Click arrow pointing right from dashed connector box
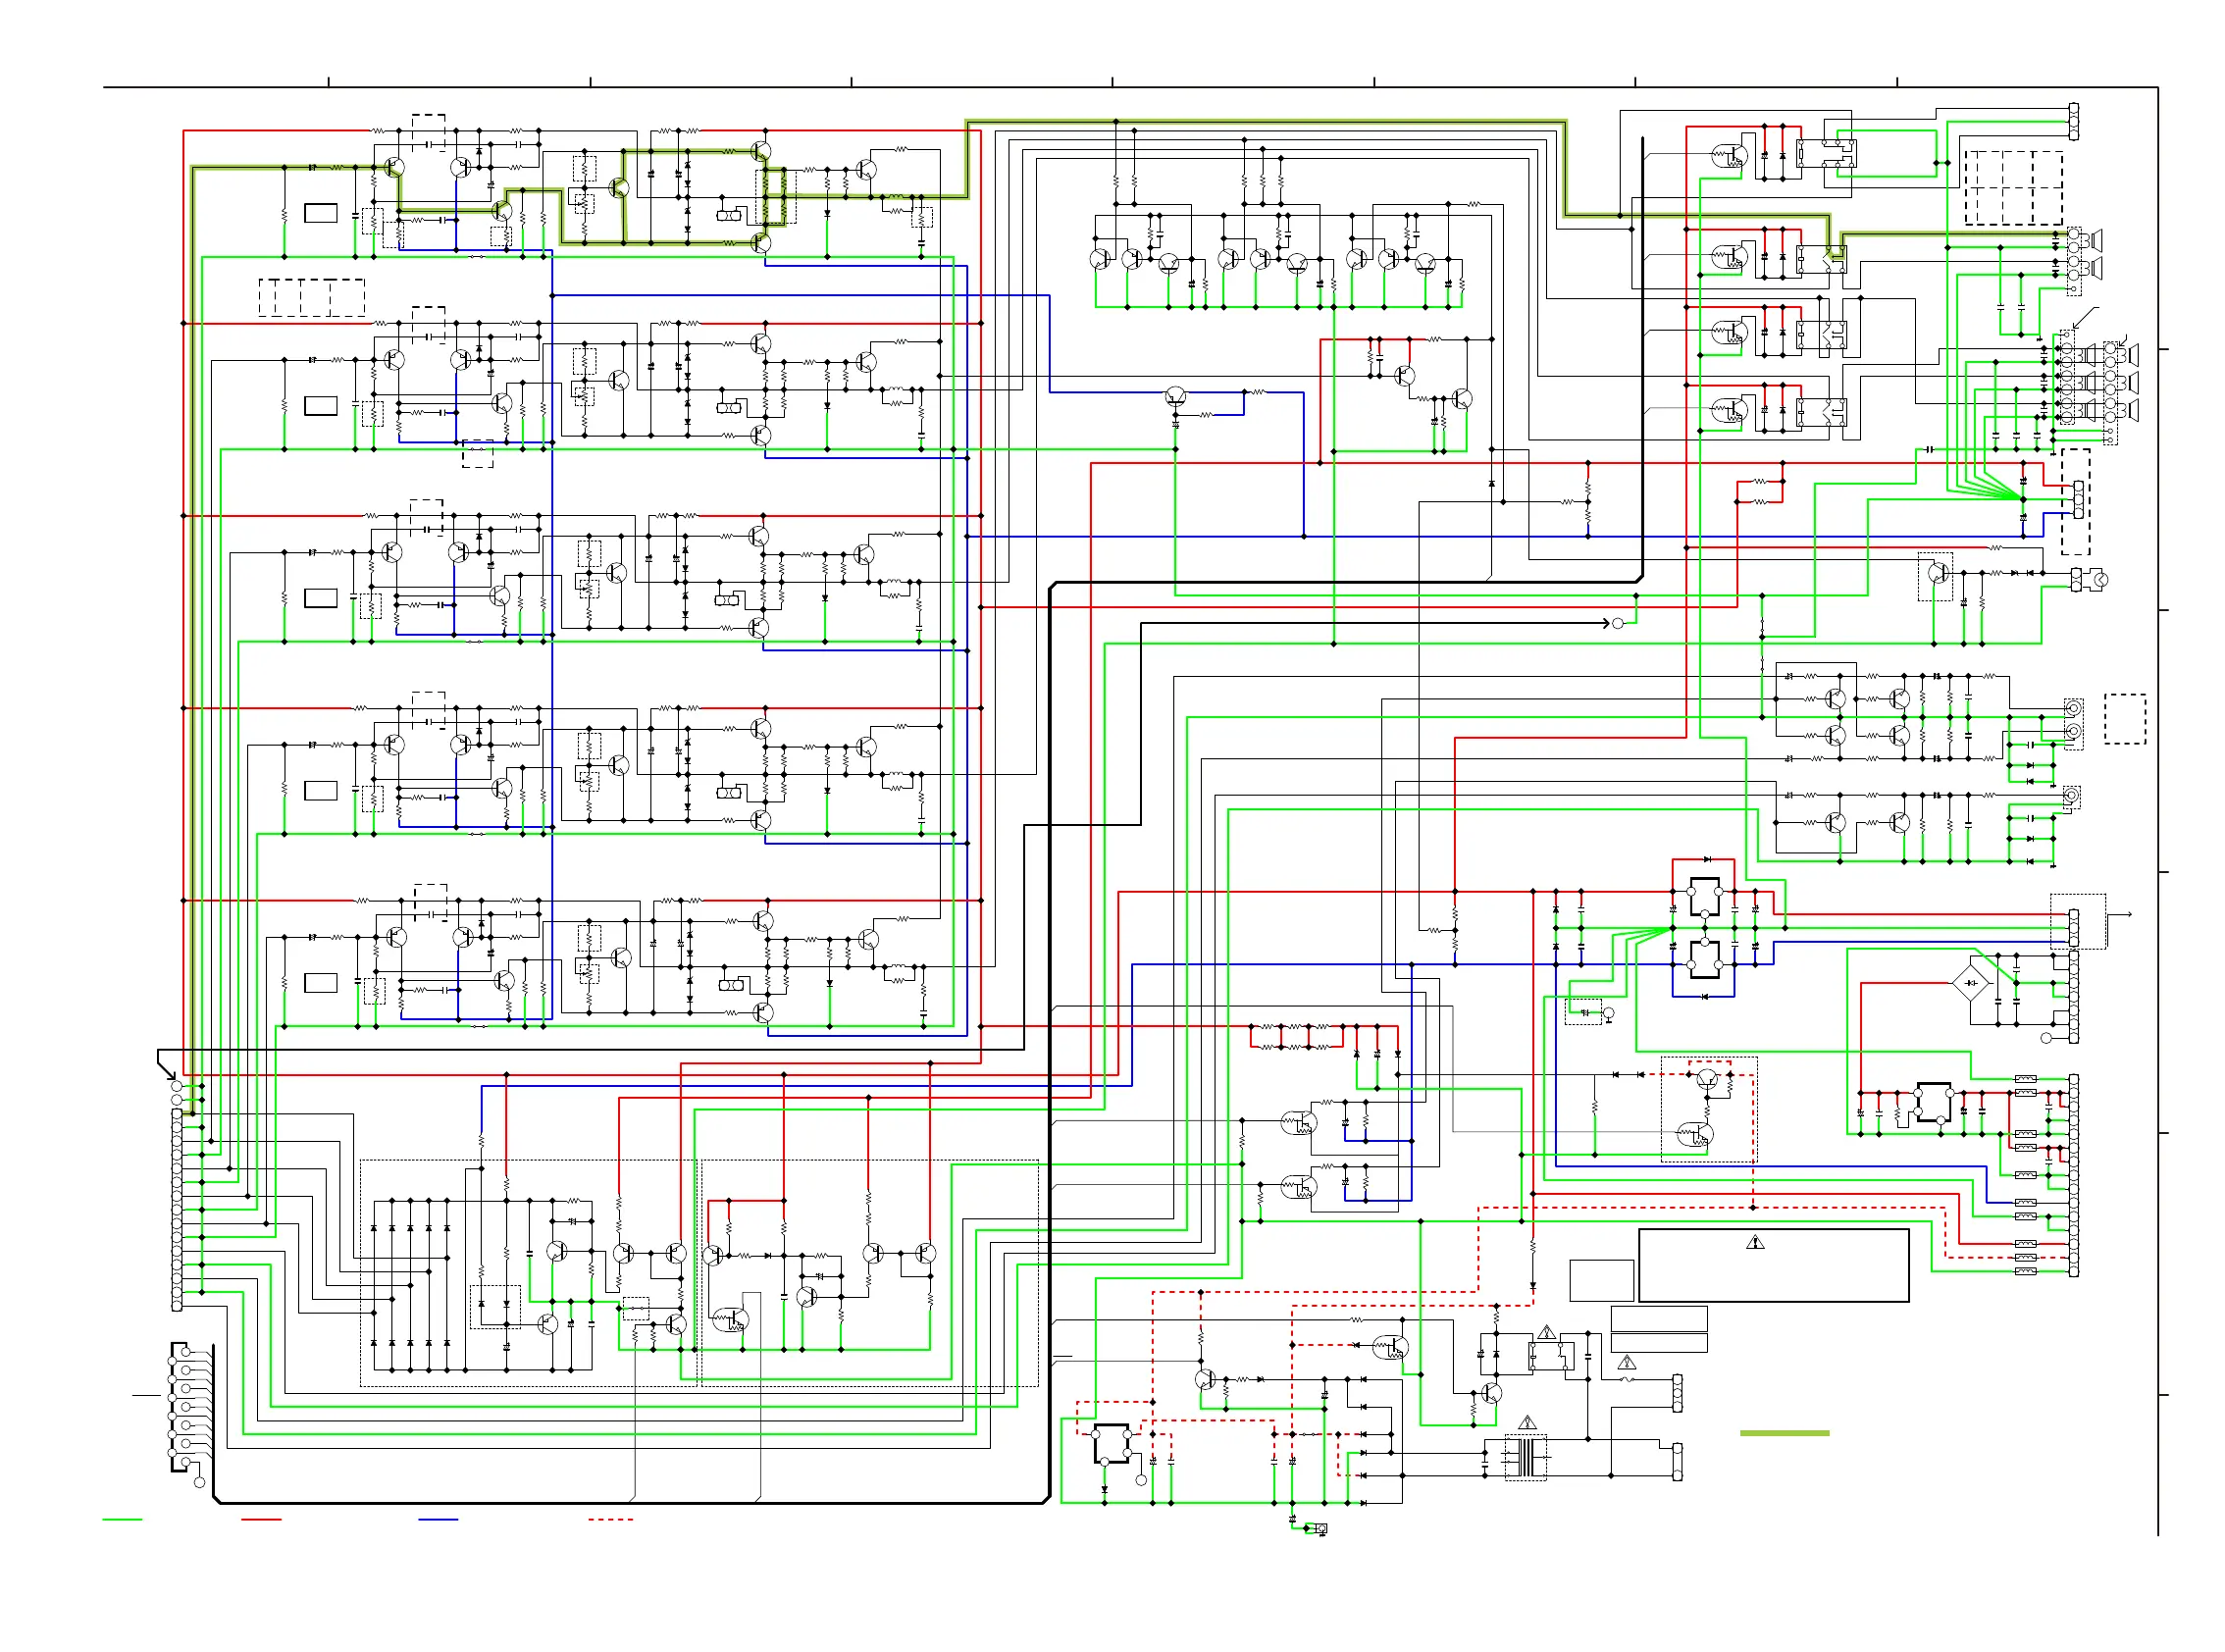 point(2121,914)
